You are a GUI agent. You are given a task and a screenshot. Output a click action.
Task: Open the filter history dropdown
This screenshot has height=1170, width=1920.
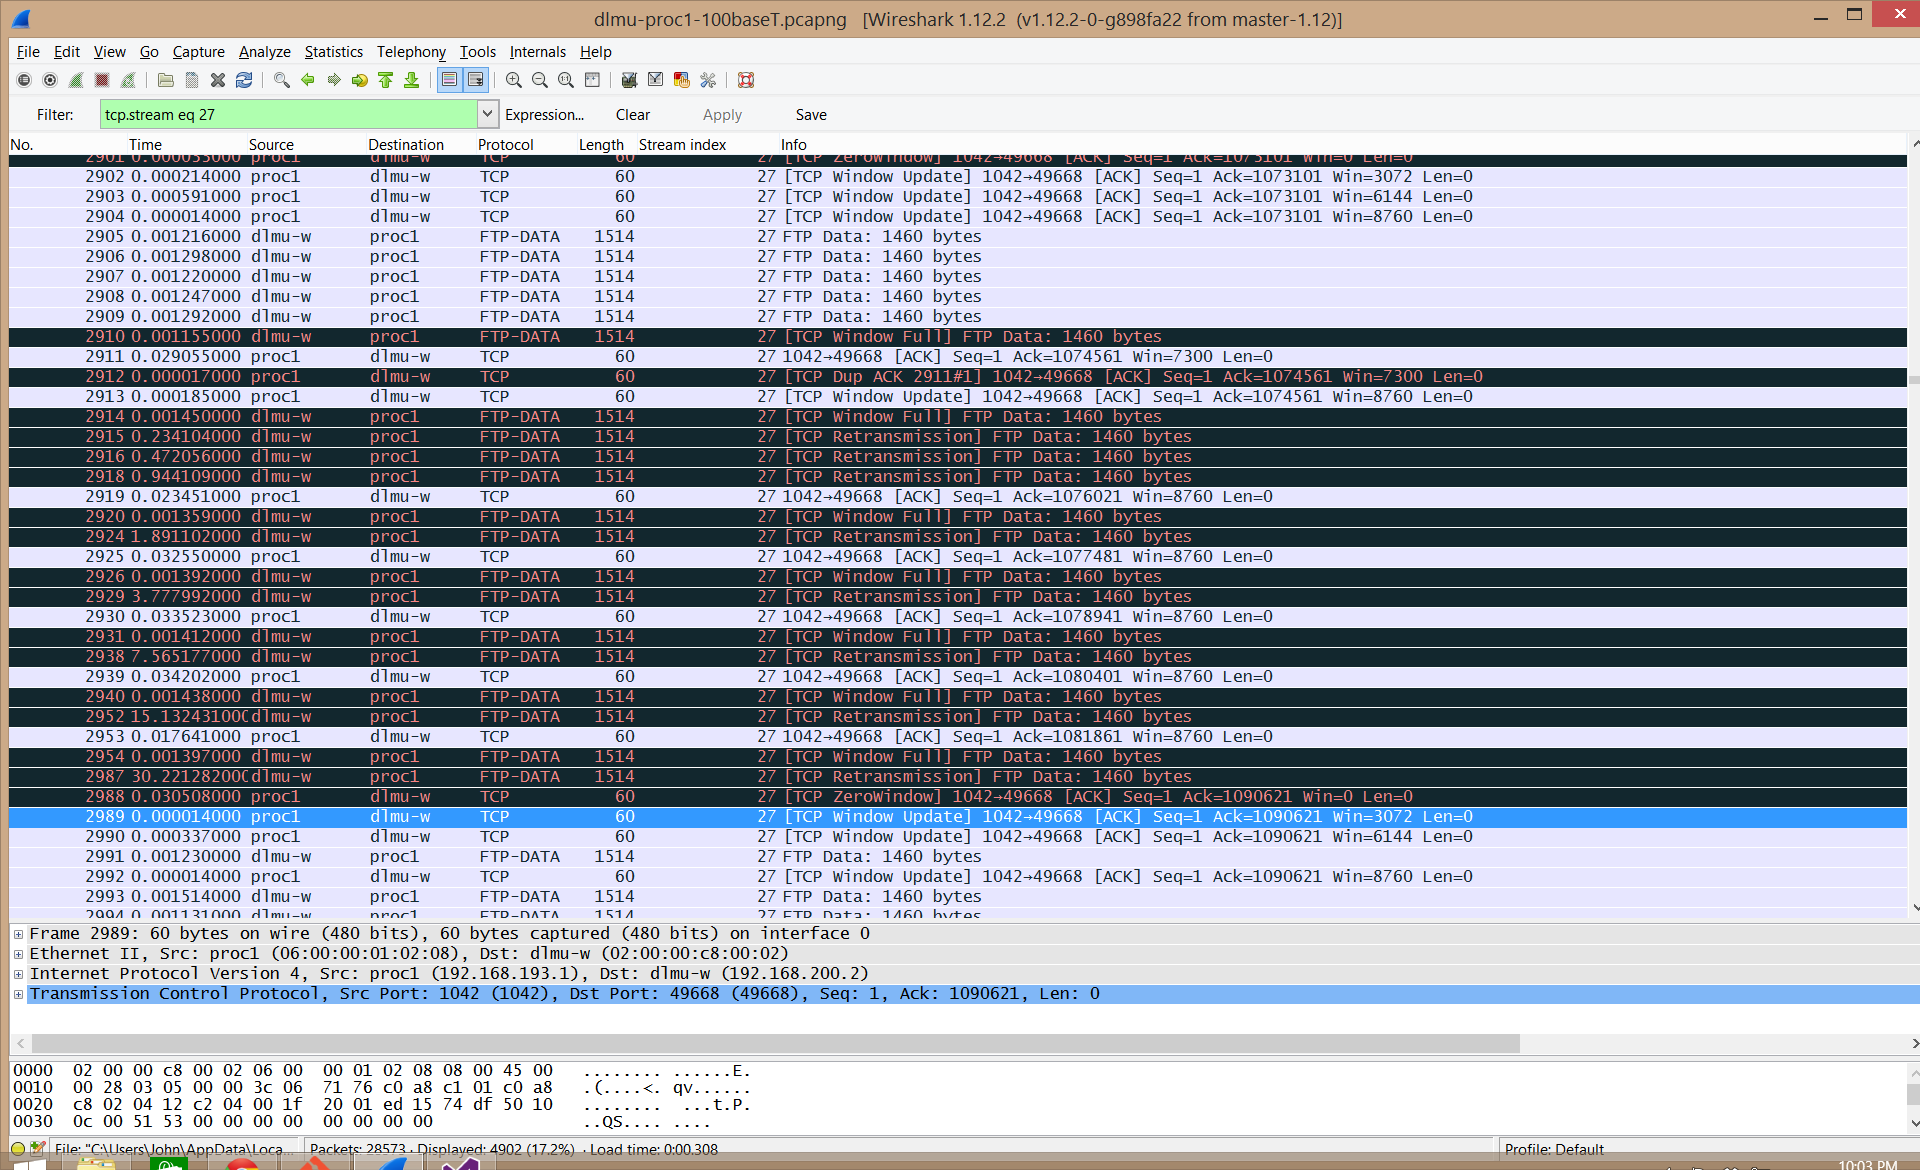487,114
